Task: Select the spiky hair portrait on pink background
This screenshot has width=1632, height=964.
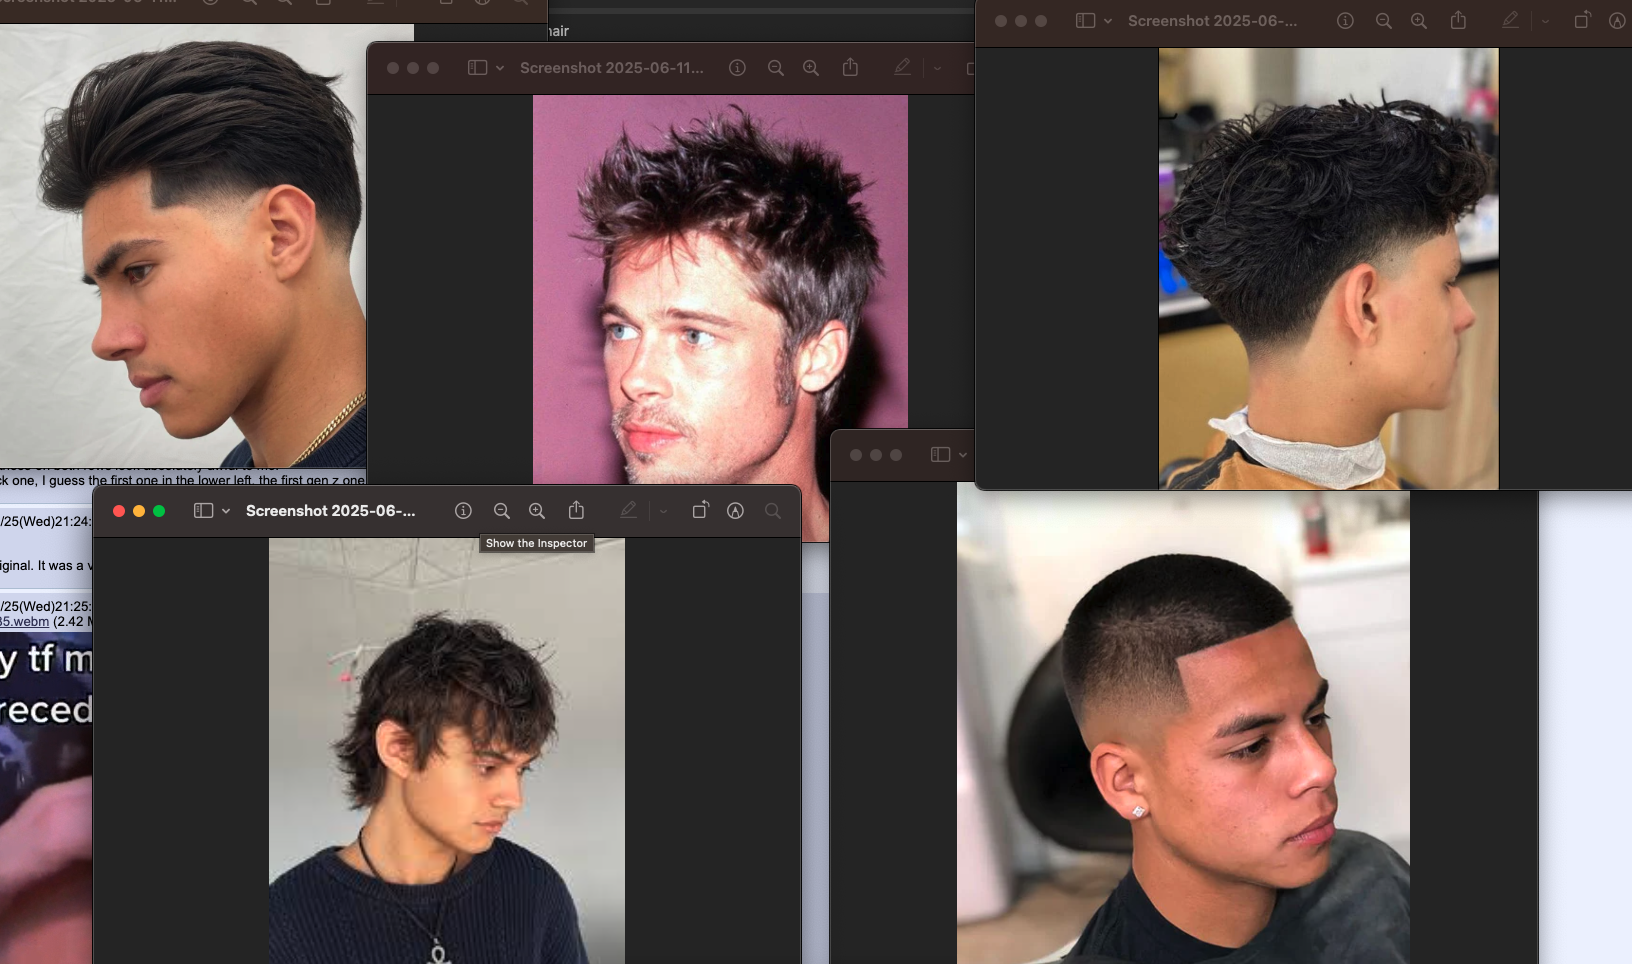Action: point(720,290)
